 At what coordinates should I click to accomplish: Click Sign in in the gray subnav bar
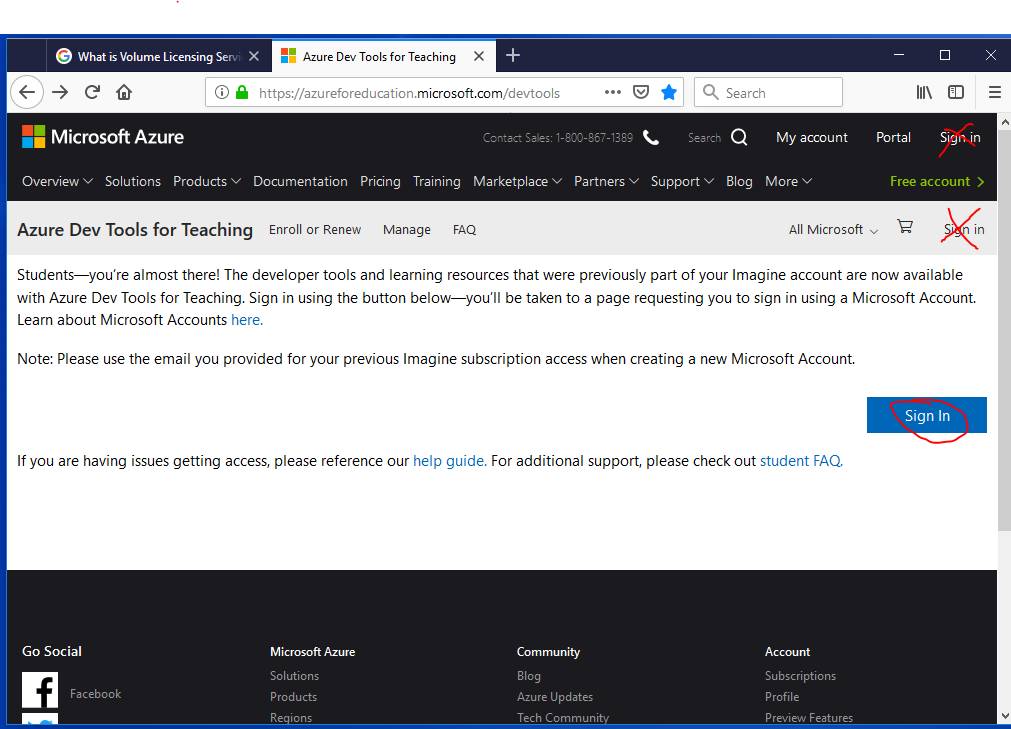964,229
